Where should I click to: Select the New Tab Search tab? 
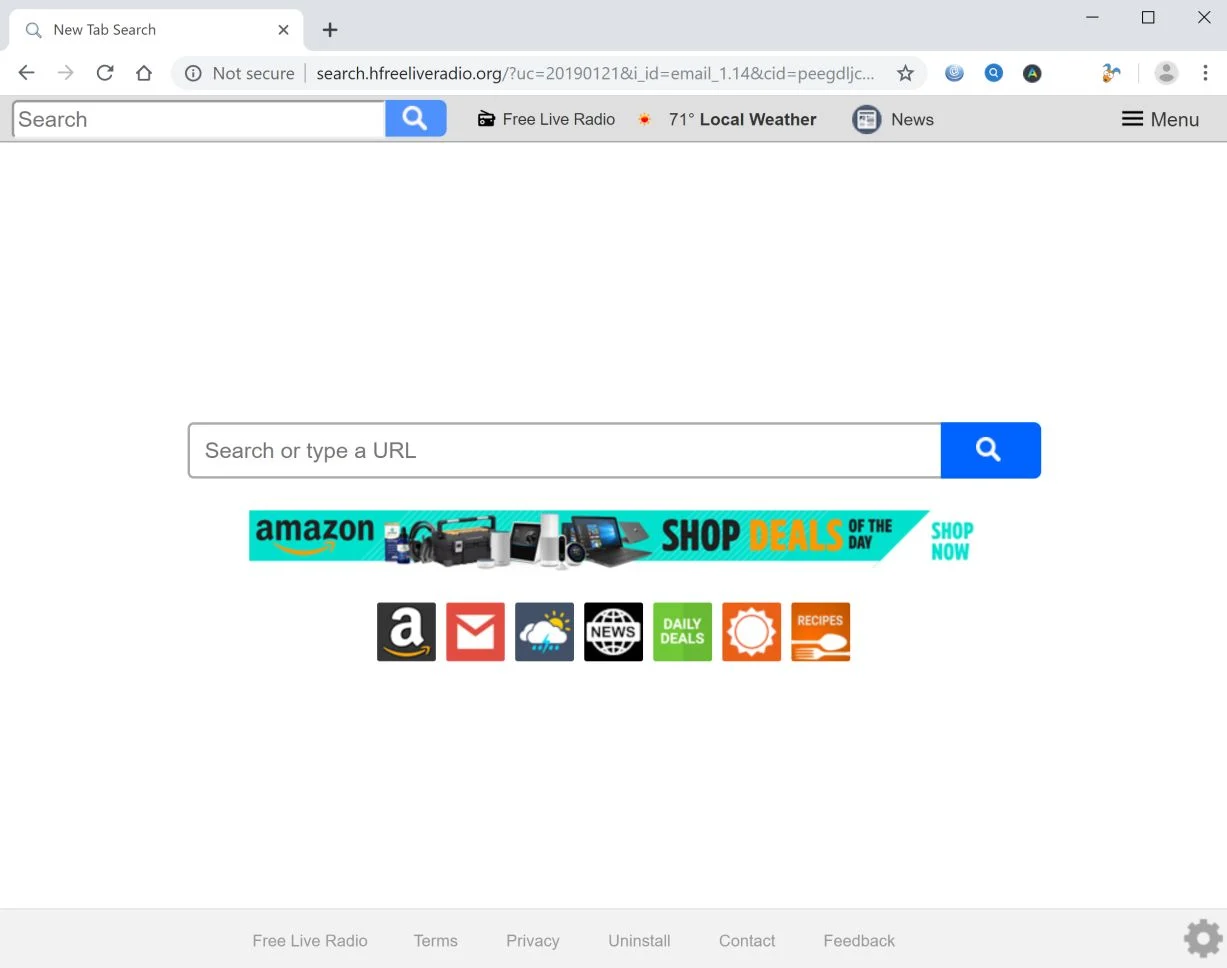155,30
